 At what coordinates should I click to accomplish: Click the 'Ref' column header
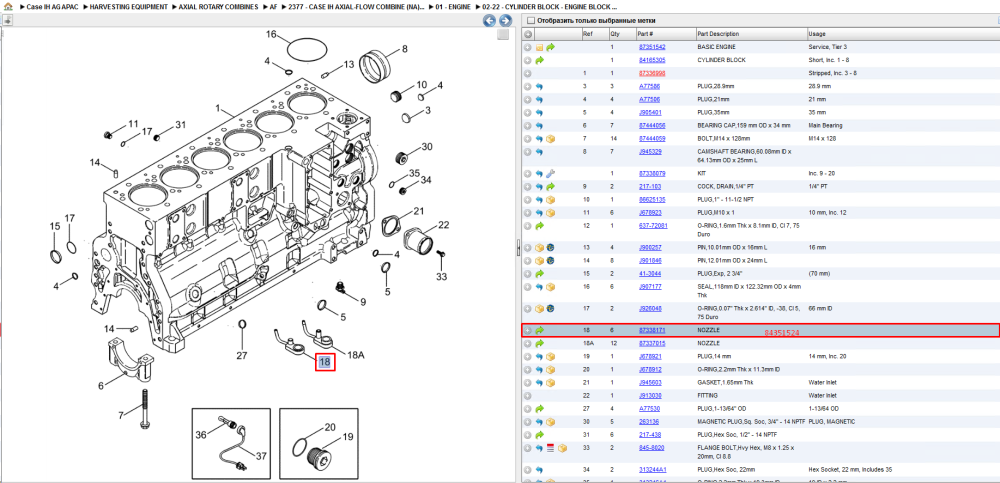[x=587, y=34]
